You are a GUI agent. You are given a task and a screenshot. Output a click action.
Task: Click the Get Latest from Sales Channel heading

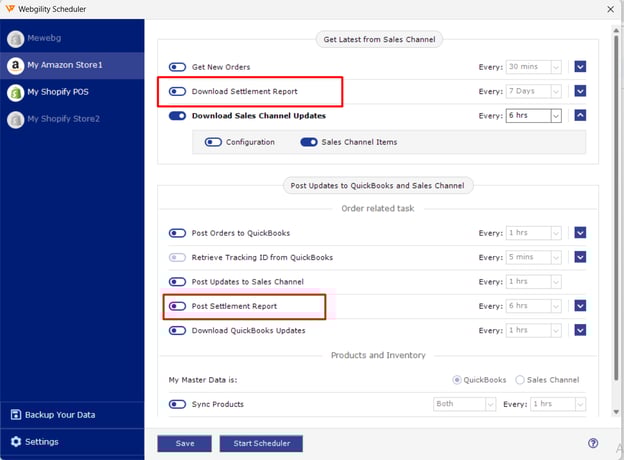(x=379, y=39)
